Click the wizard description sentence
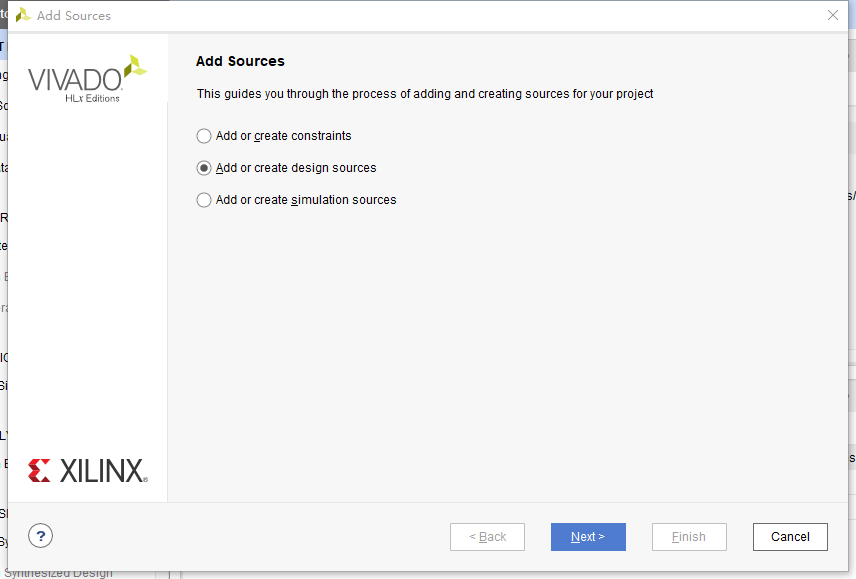856x579 pixels. 424,94
